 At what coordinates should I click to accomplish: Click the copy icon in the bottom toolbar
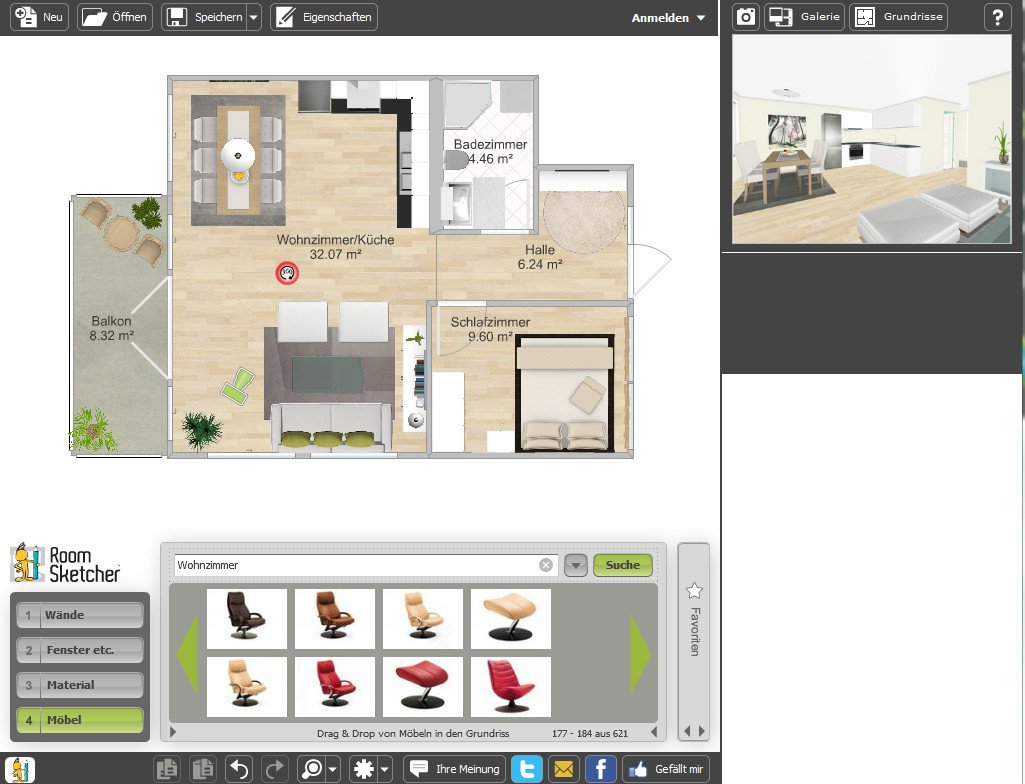click(166, 768)
